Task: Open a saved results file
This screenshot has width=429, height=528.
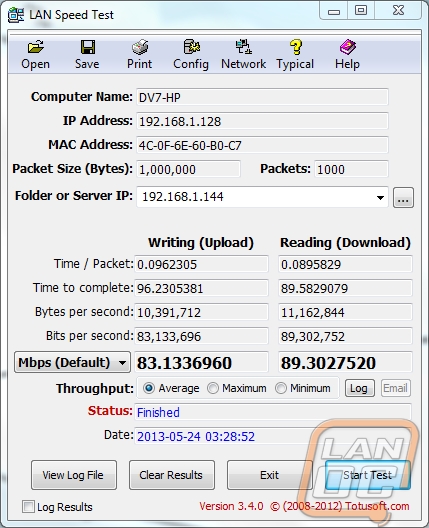Action: click(35, 55)
